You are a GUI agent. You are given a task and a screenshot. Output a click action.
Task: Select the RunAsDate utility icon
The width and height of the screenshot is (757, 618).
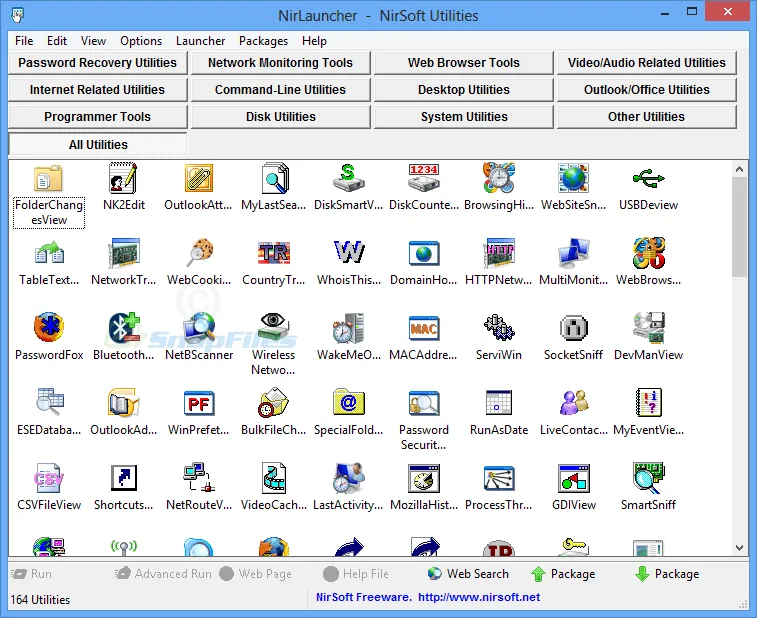click(499, 403)
